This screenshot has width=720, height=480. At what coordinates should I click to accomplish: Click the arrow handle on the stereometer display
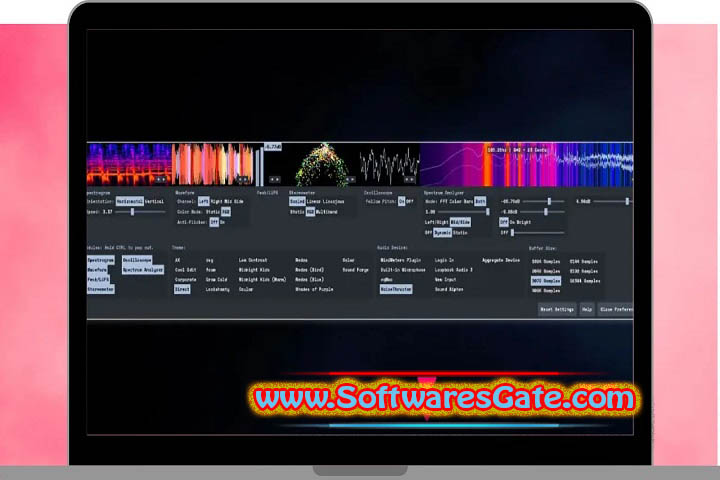(x=350, y=180)
